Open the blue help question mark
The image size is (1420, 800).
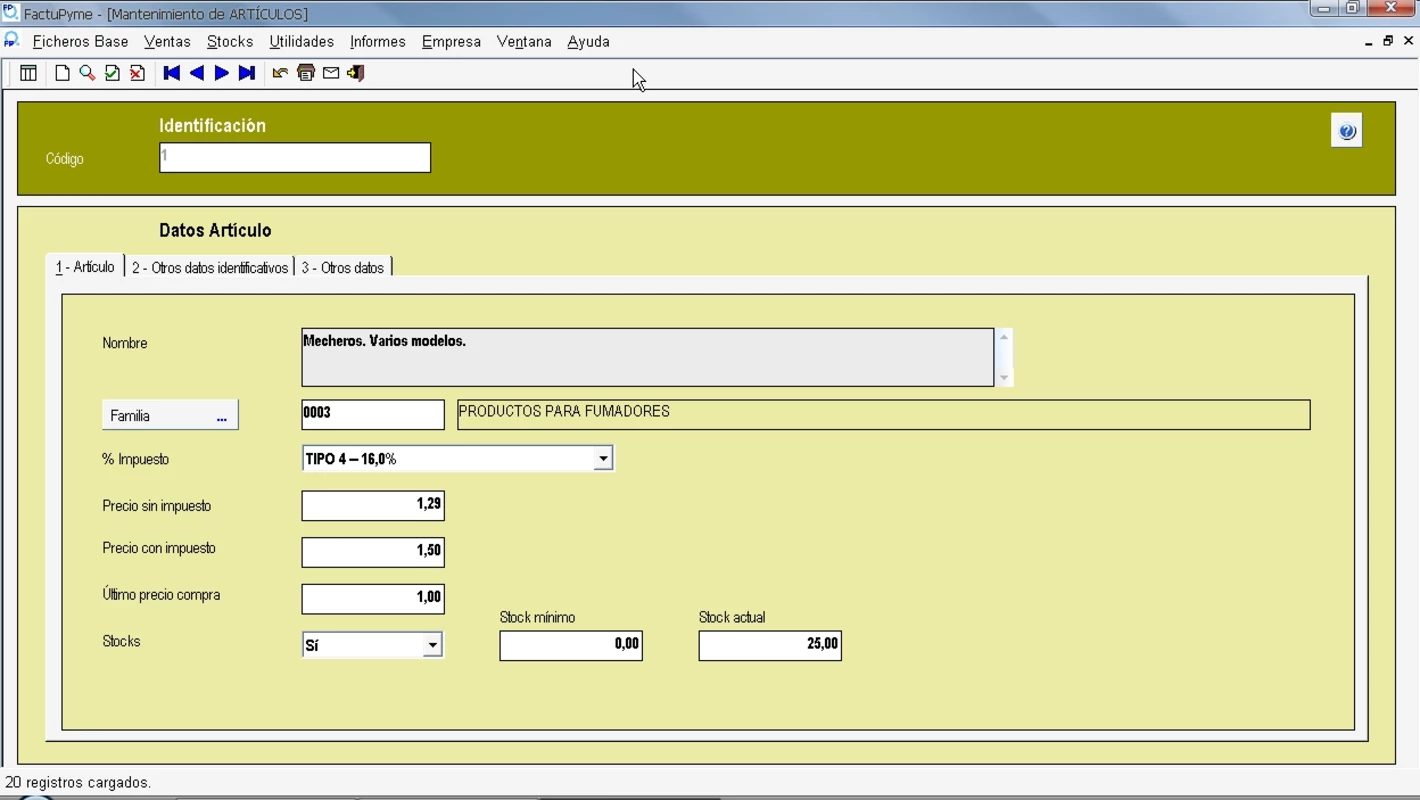click(1347, 131)
